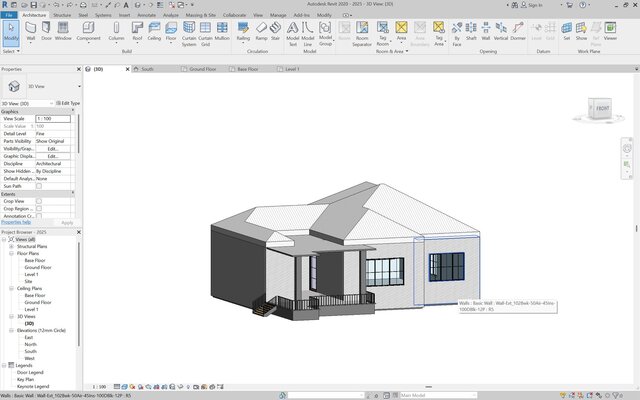
Task: Toggle the Crop View checkbox
Action: tap(39, 200)
